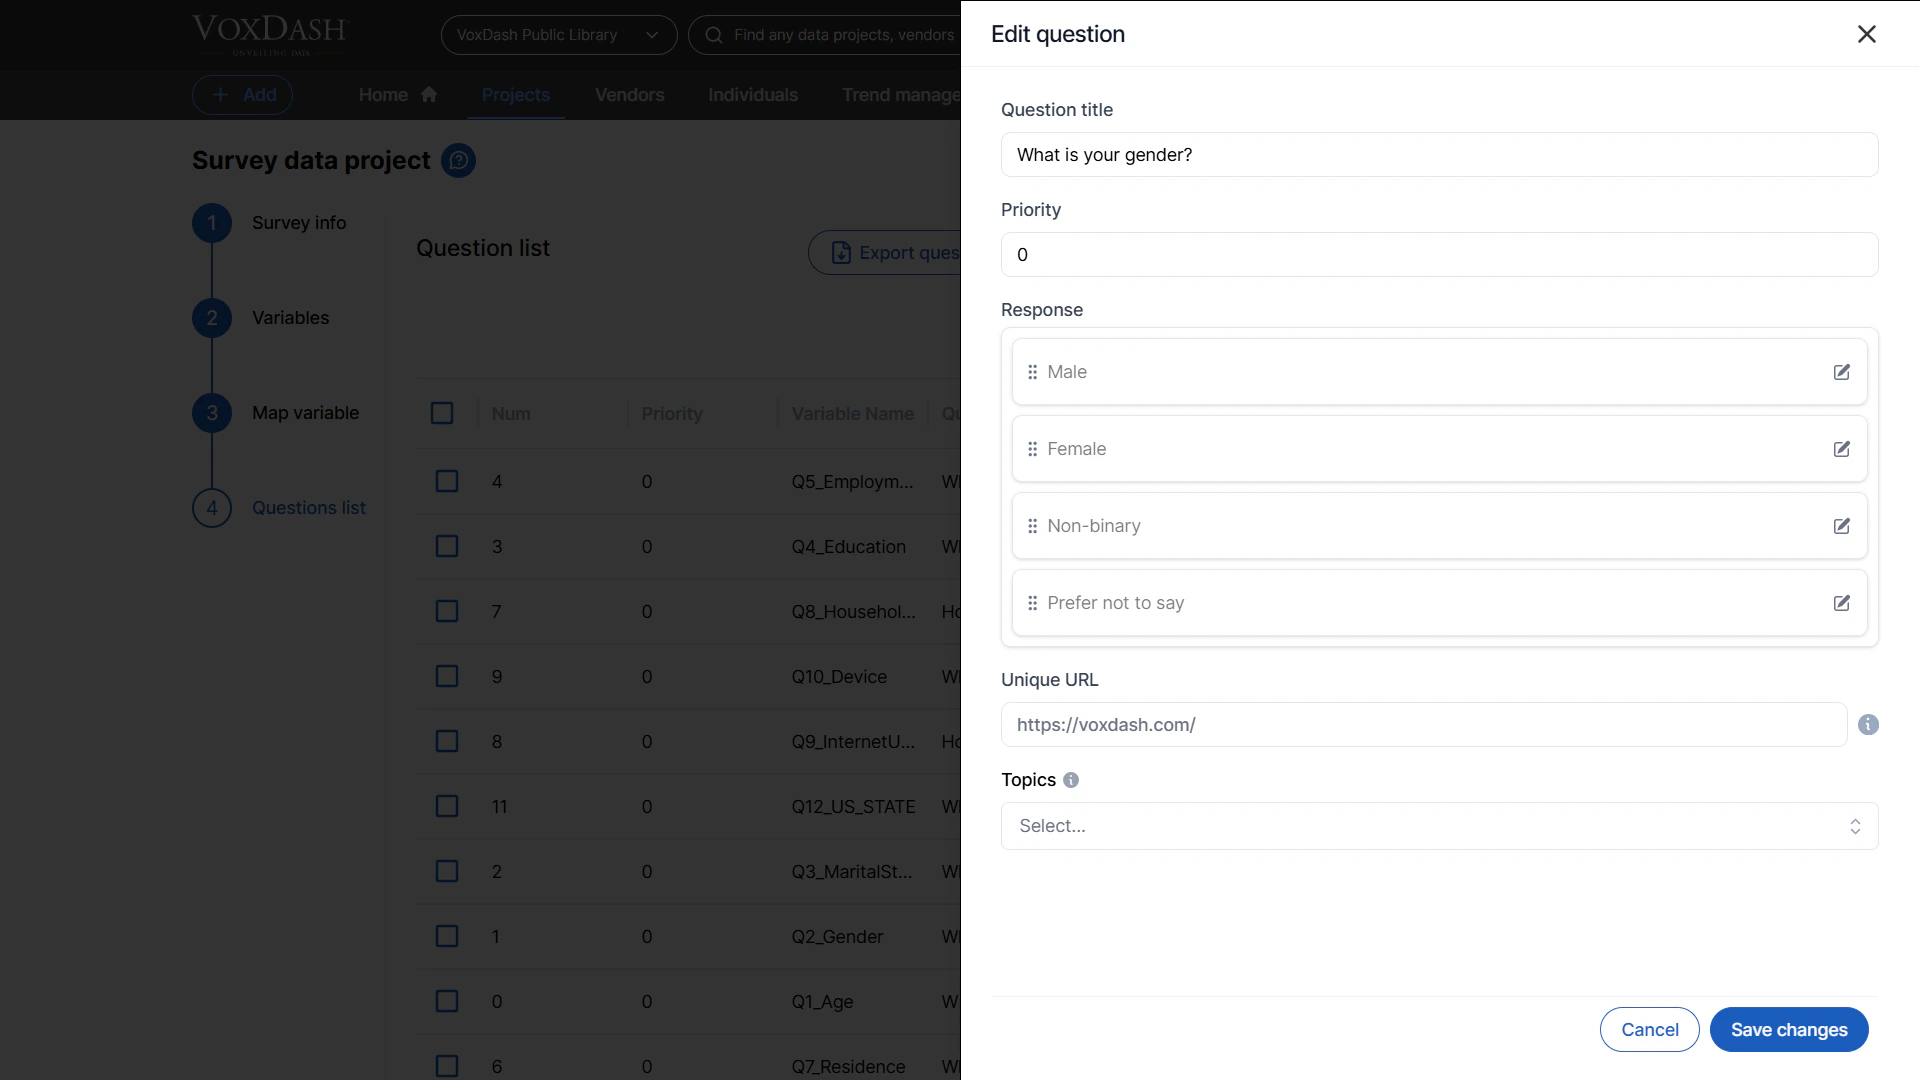Click the export document icon on Export button
This screenshot has width=1920, height=1080.
tap(841, 253)
